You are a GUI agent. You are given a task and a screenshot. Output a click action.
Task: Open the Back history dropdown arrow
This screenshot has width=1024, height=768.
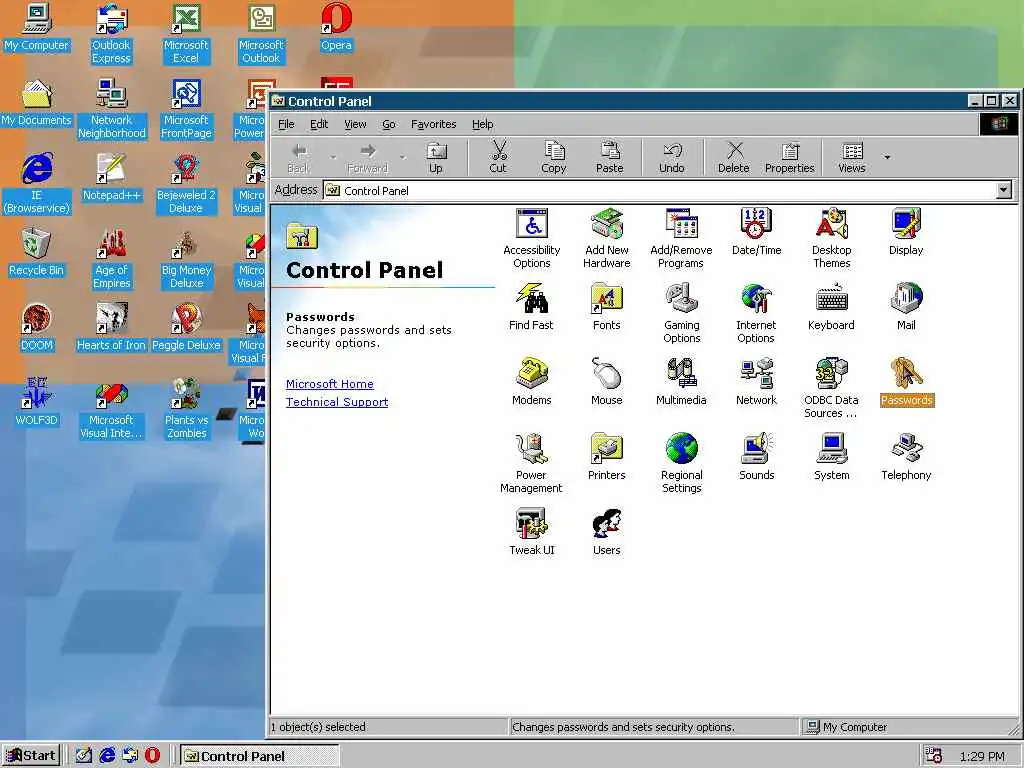pyautogui.click(x=333, y=157)
